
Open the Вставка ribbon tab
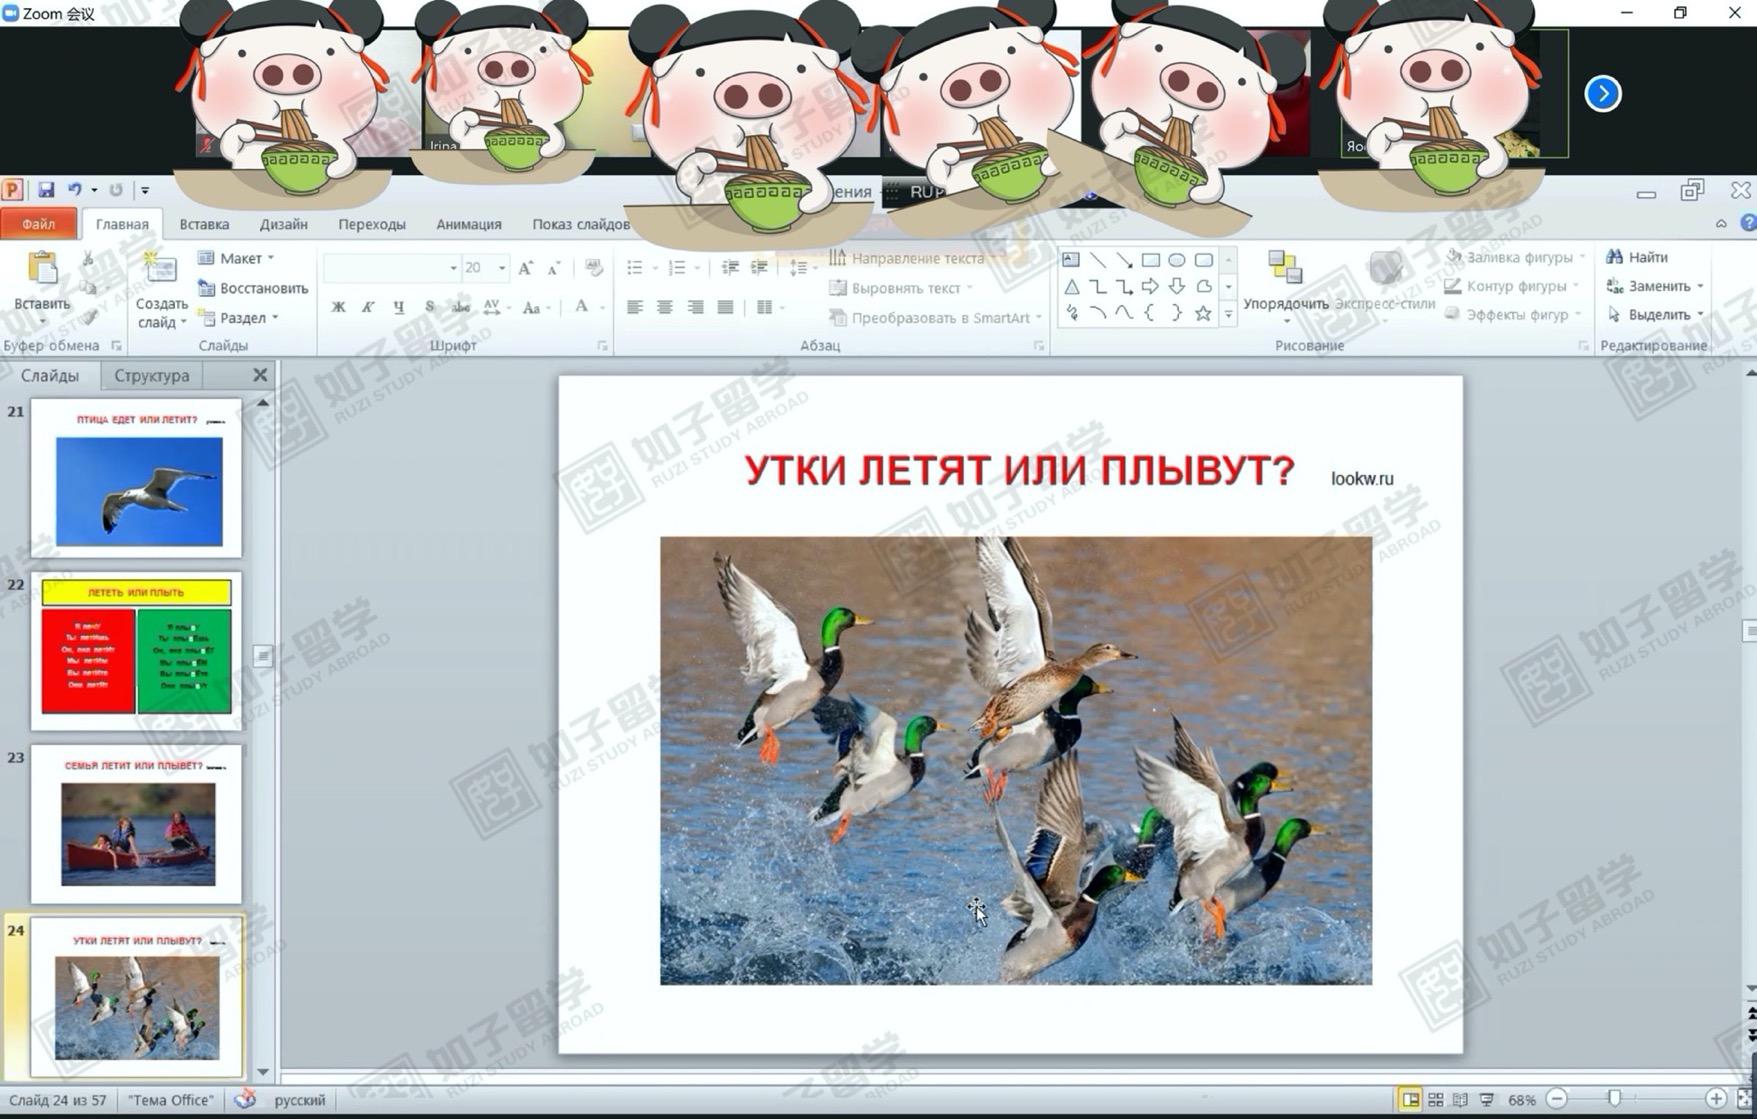[204, 224]
